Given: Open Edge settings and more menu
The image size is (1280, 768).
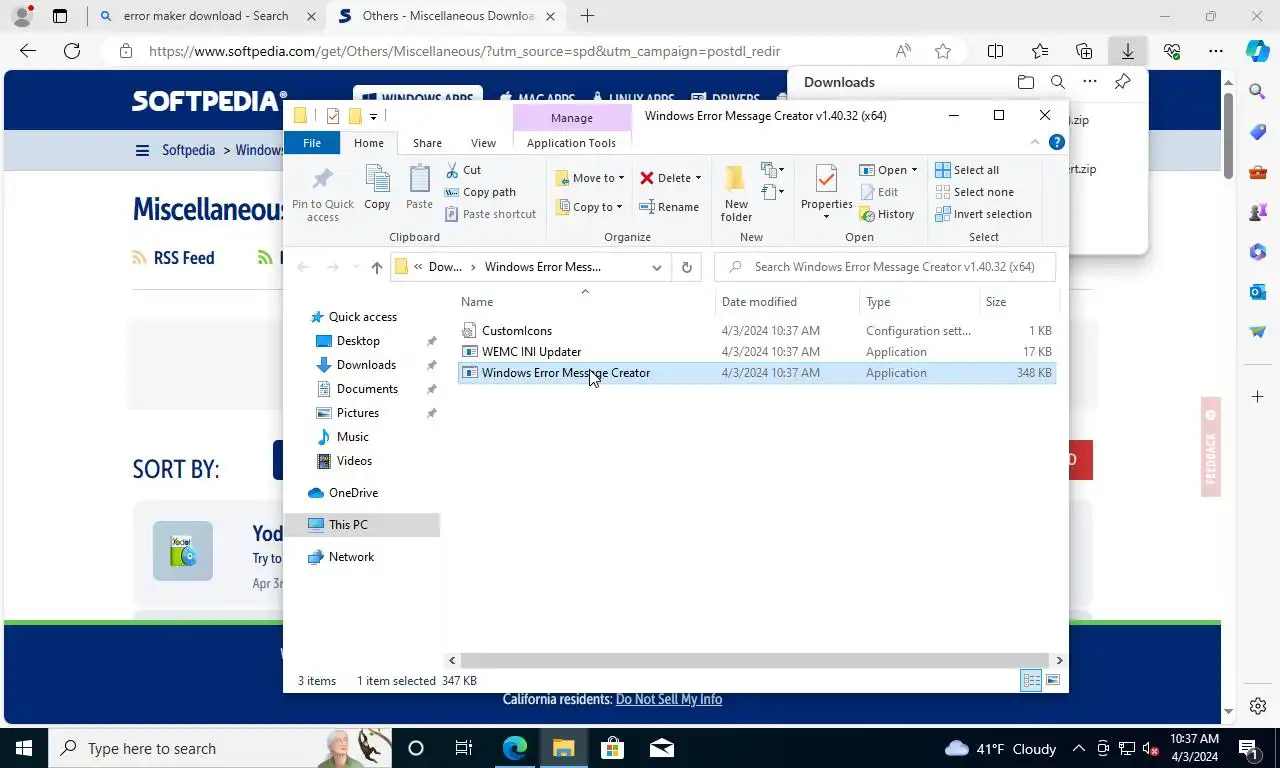Looking at the screenshot, I should coord(1215,51).
